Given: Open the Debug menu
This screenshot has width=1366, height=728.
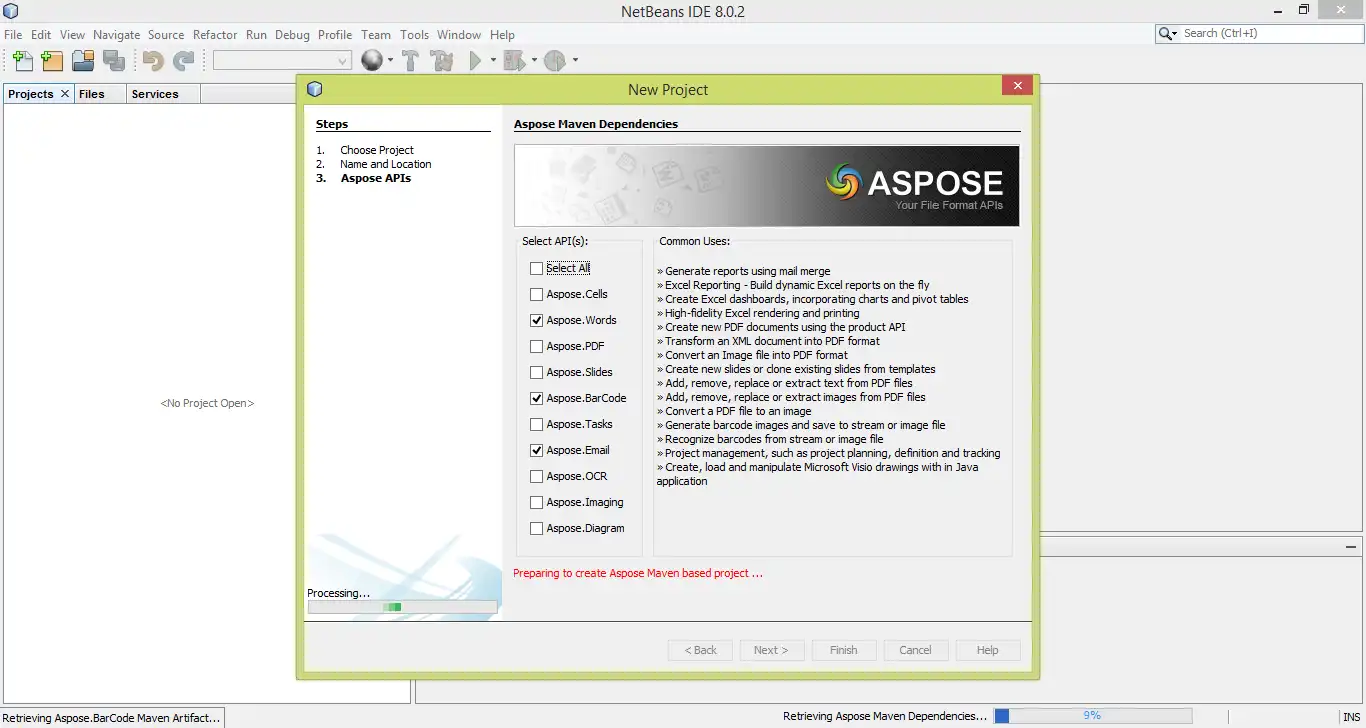Looking at the screenshot, I should [292, 34].
